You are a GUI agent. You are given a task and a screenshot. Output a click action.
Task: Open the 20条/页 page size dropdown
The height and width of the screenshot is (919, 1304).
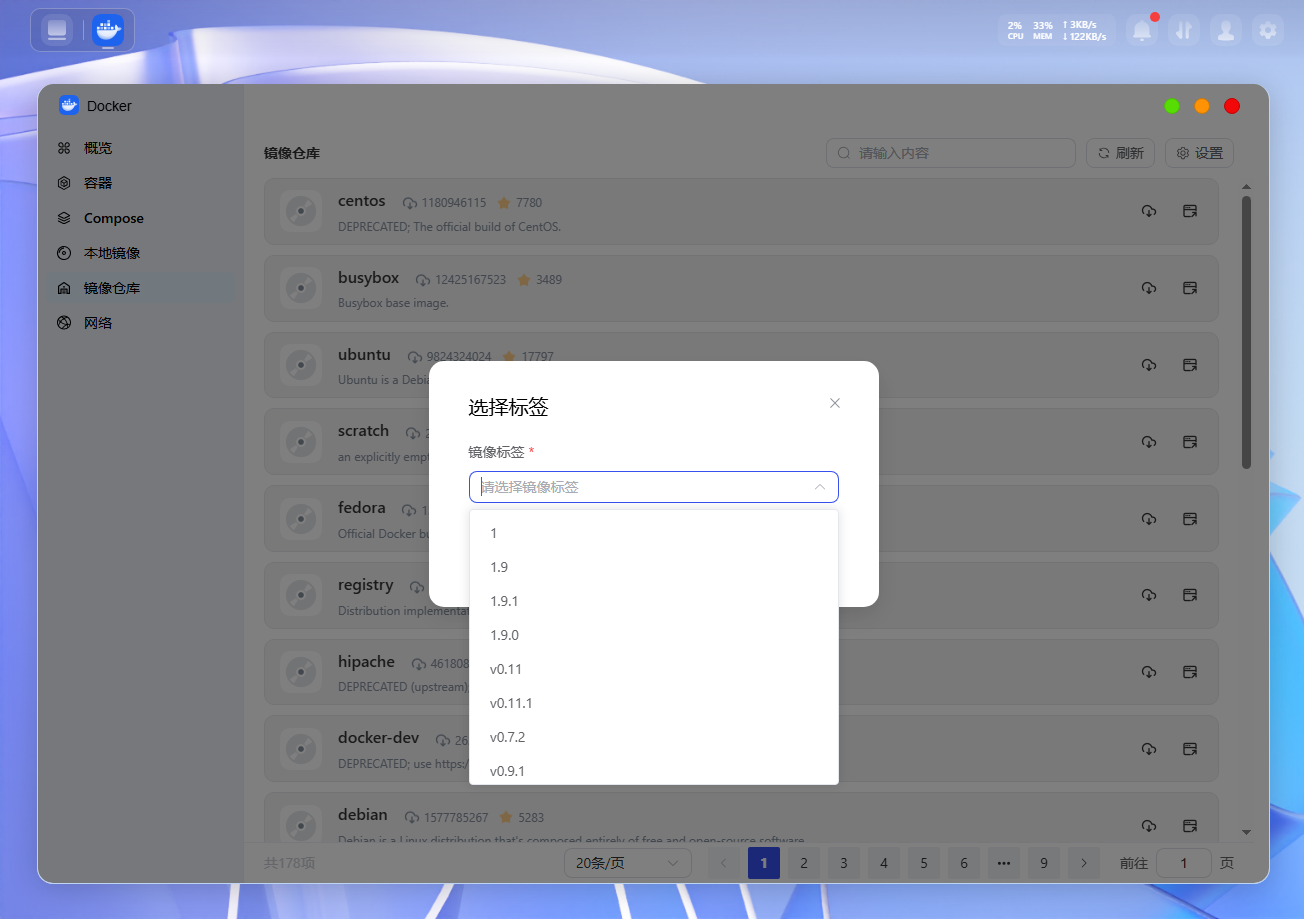pyautogui.click(x=627, y=863)
